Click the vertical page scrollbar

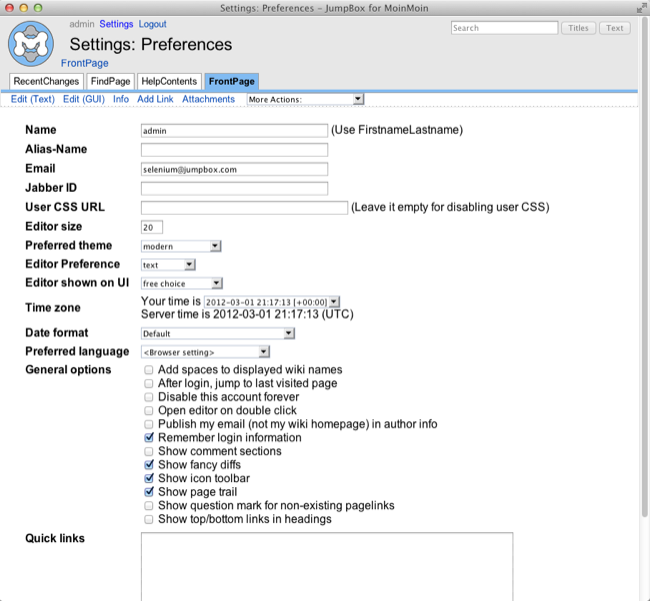click(x=644, y=265)
